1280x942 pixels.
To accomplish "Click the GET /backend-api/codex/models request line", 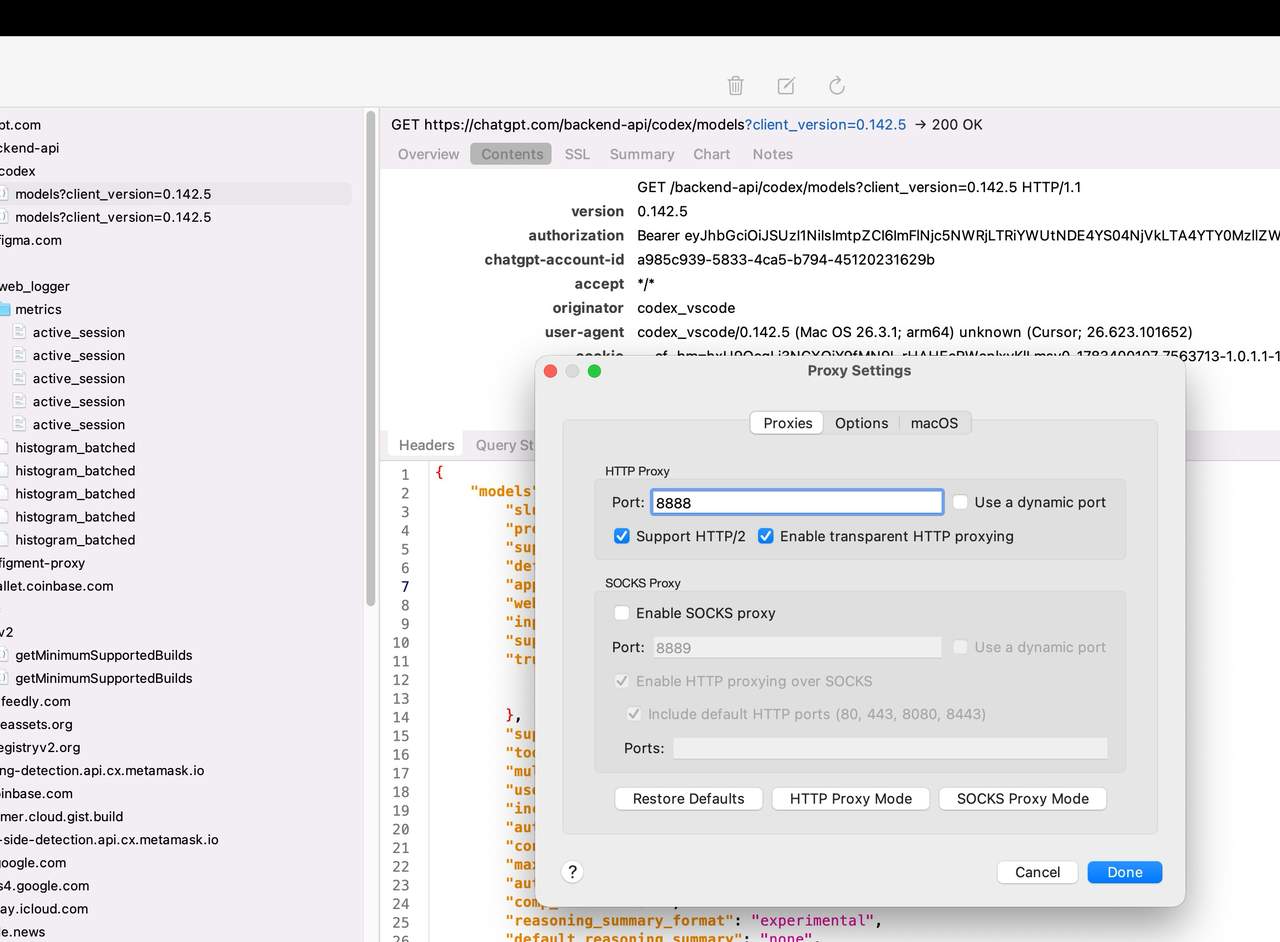I will pos(859,188).
